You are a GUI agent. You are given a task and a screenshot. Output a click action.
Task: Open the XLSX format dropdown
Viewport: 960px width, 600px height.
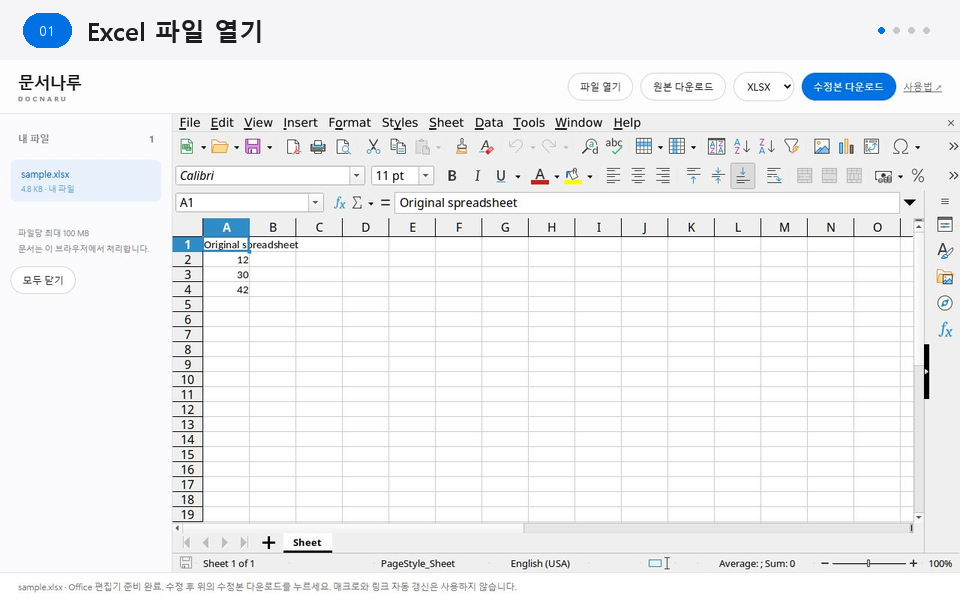click(763, 87)
